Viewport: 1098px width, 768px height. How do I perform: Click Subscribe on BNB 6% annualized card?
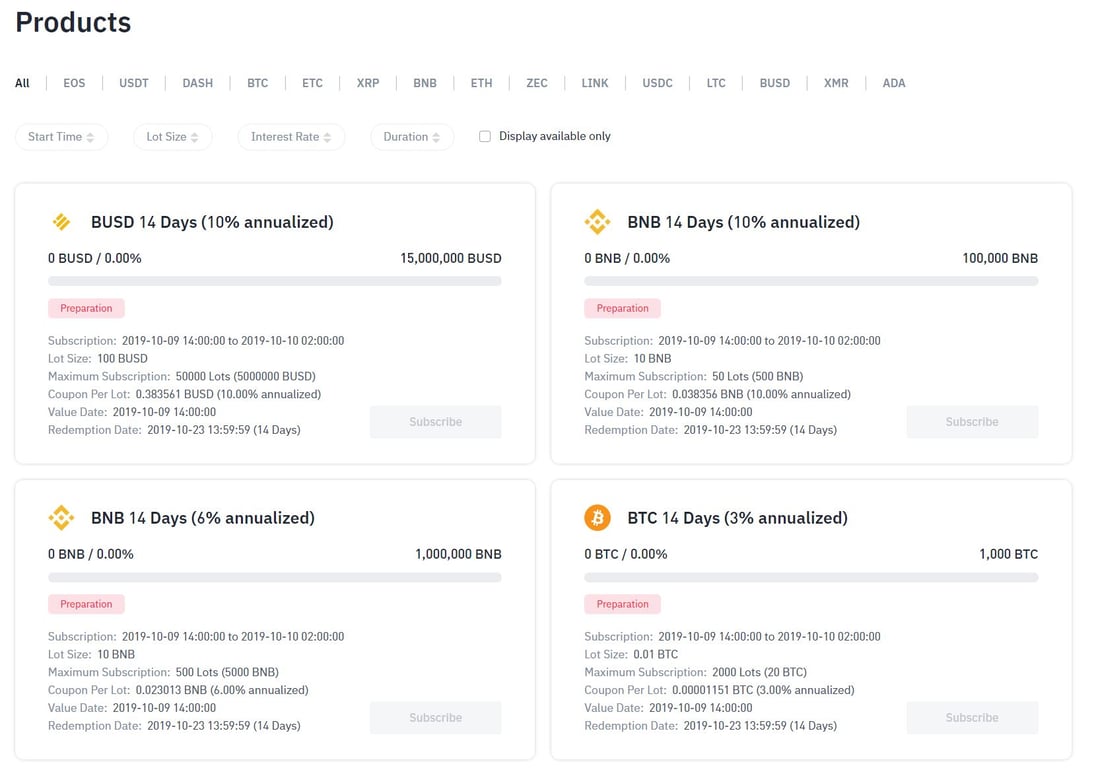pyautogui.click(x=435, y=718)
